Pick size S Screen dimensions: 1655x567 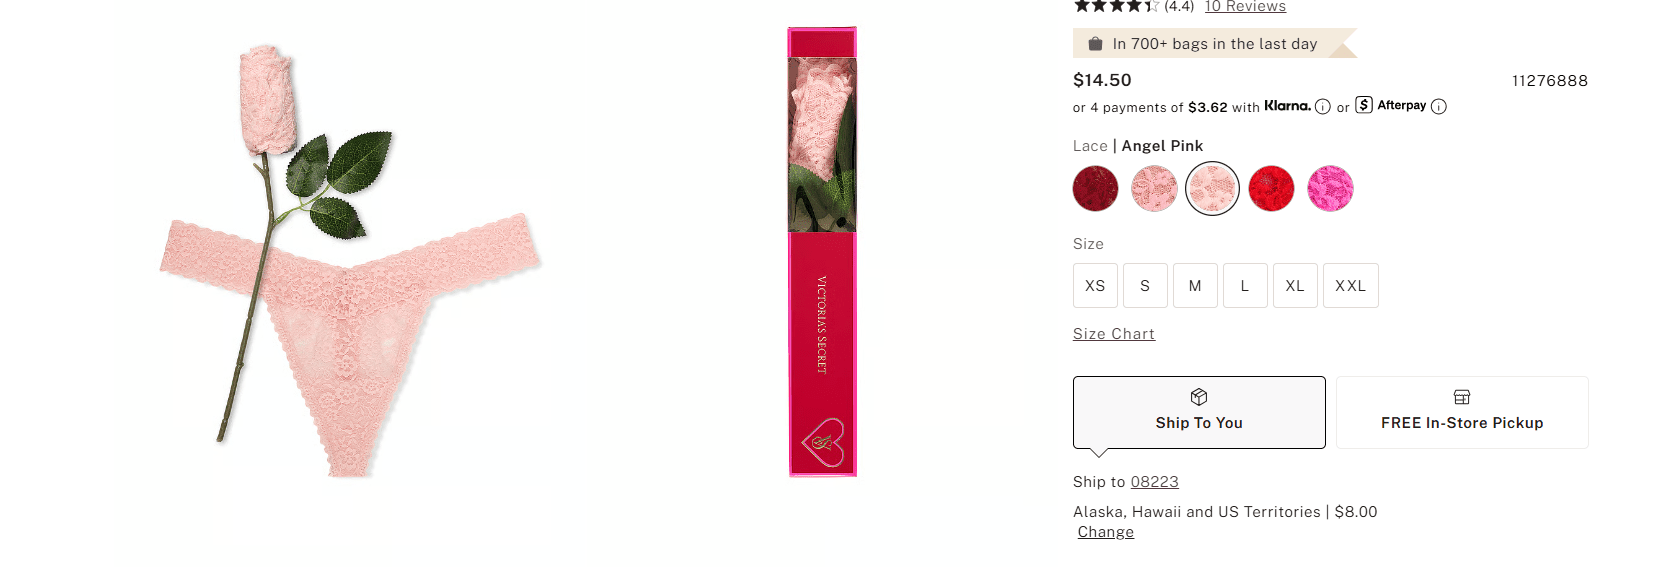pos(1145,286)
